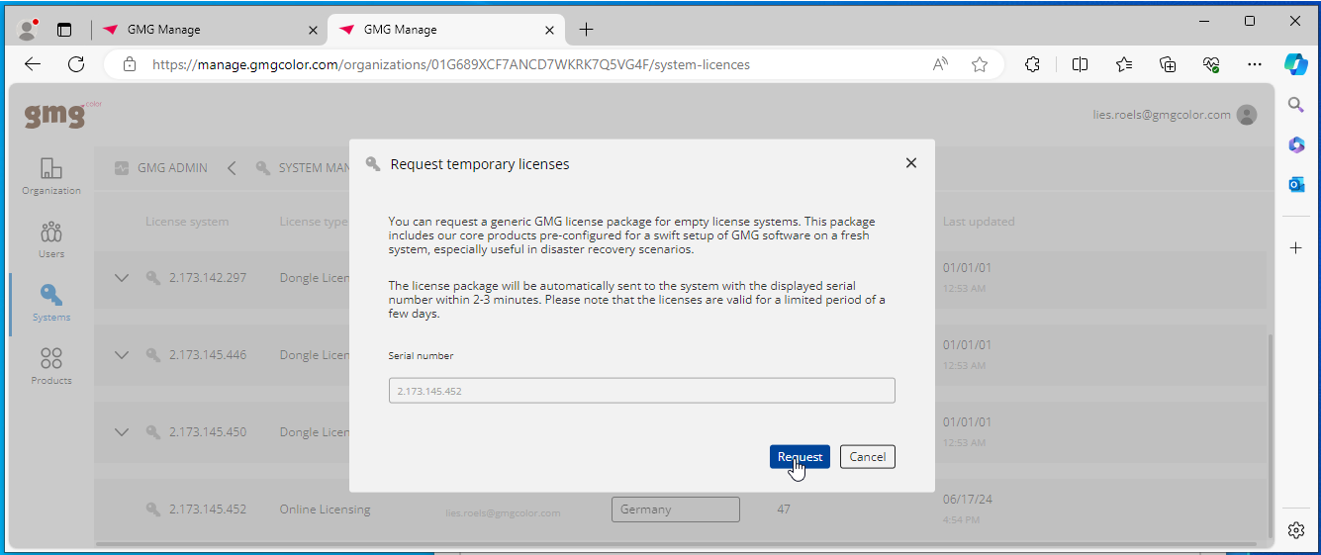Open the Outlook icon in Edge sidebar
Screen dimensions: 1321x555
click(x=1296, y=184)
